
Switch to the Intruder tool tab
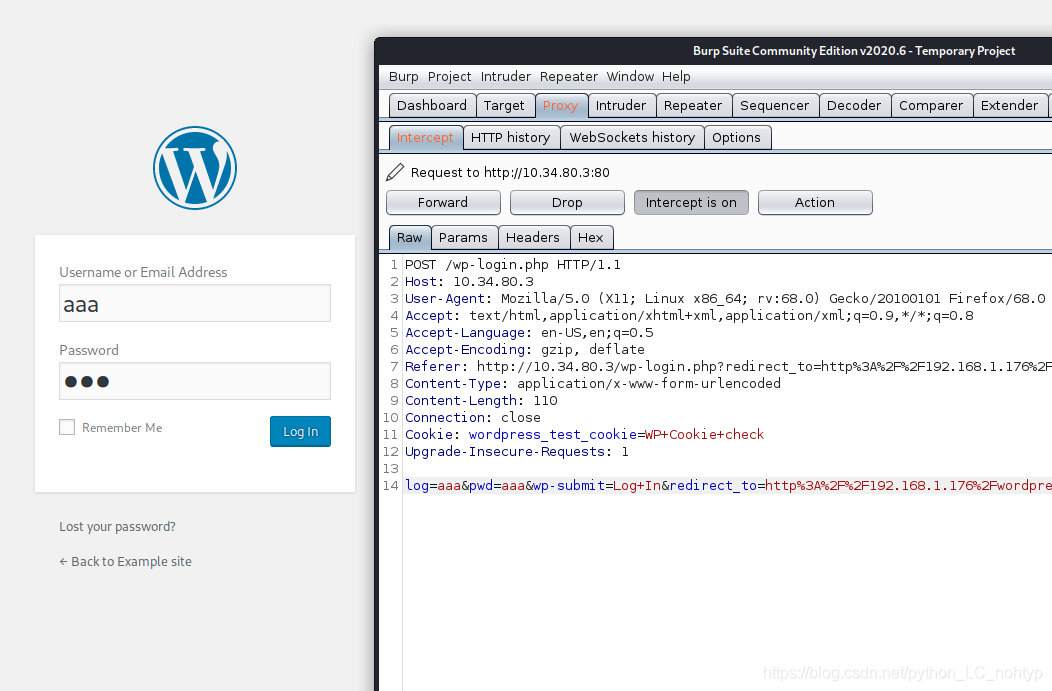pos(621,105)
